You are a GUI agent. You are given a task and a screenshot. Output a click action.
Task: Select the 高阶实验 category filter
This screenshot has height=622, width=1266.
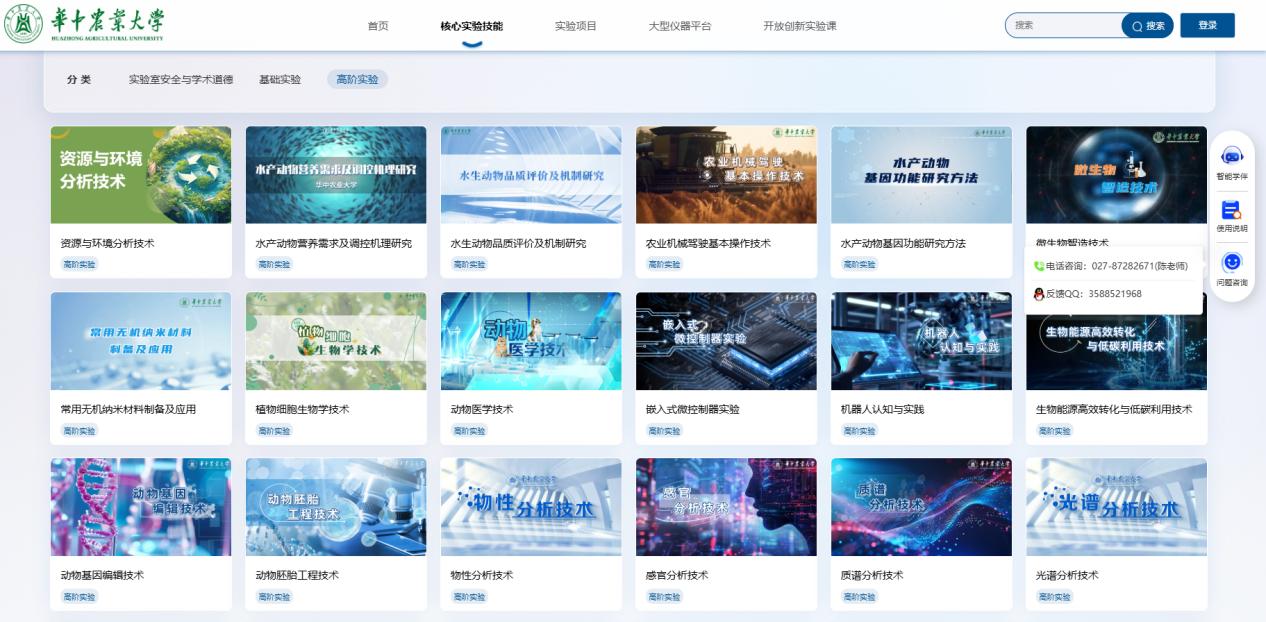point(357,79)
